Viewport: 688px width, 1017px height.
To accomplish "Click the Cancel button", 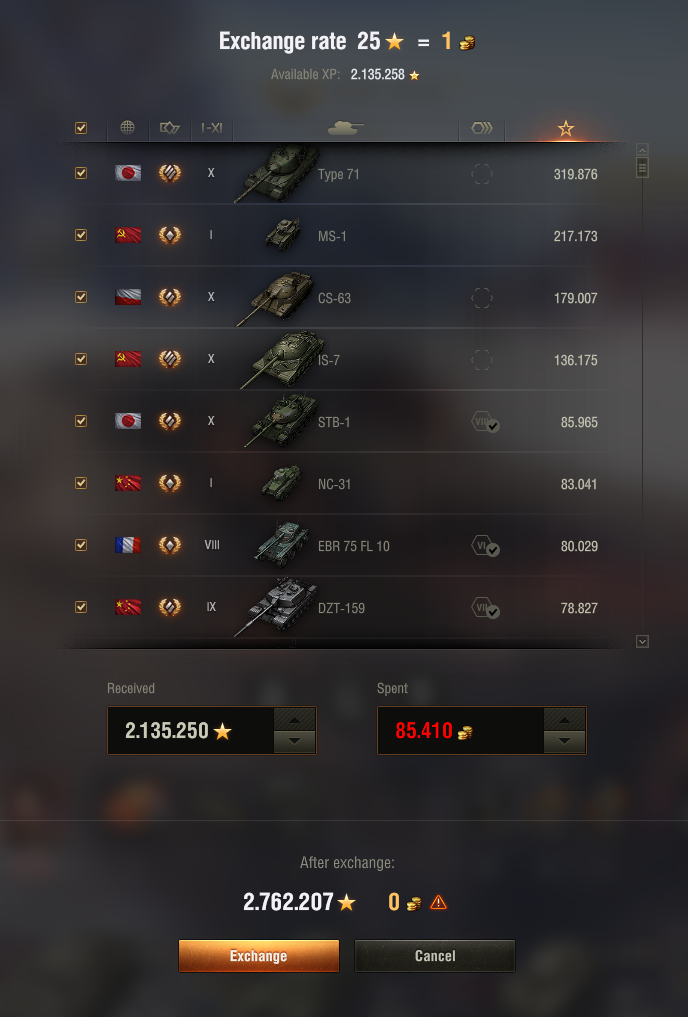I will [435, 956].
